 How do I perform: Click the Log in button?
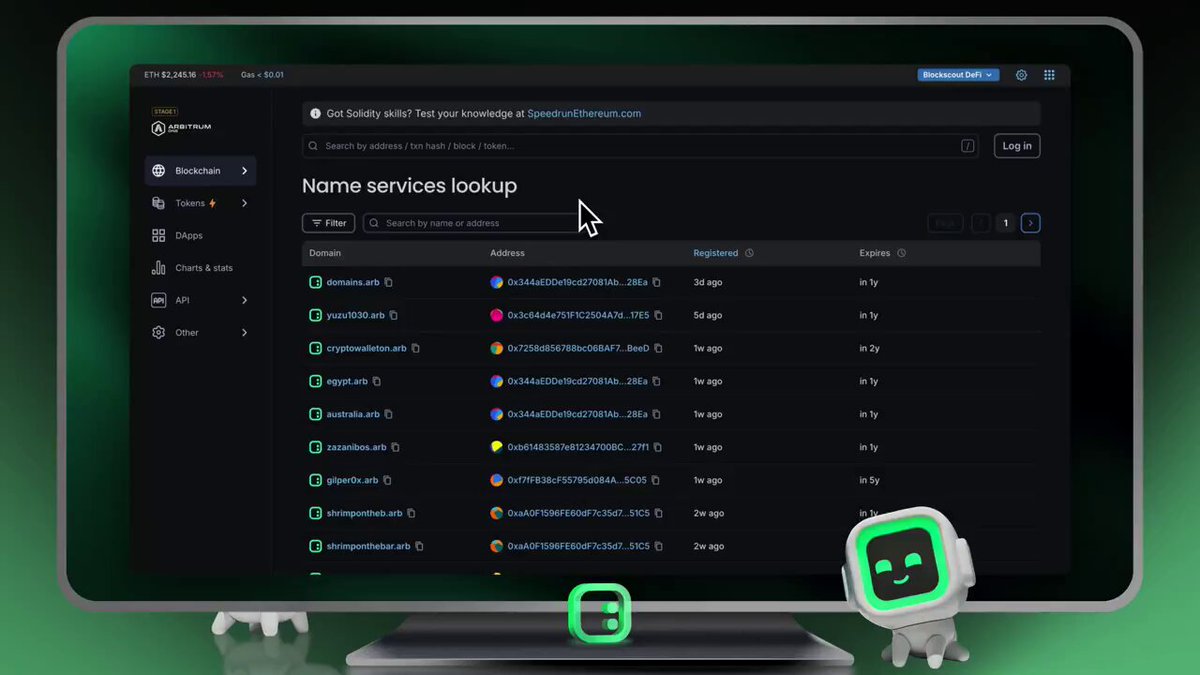click(1017, 146)
